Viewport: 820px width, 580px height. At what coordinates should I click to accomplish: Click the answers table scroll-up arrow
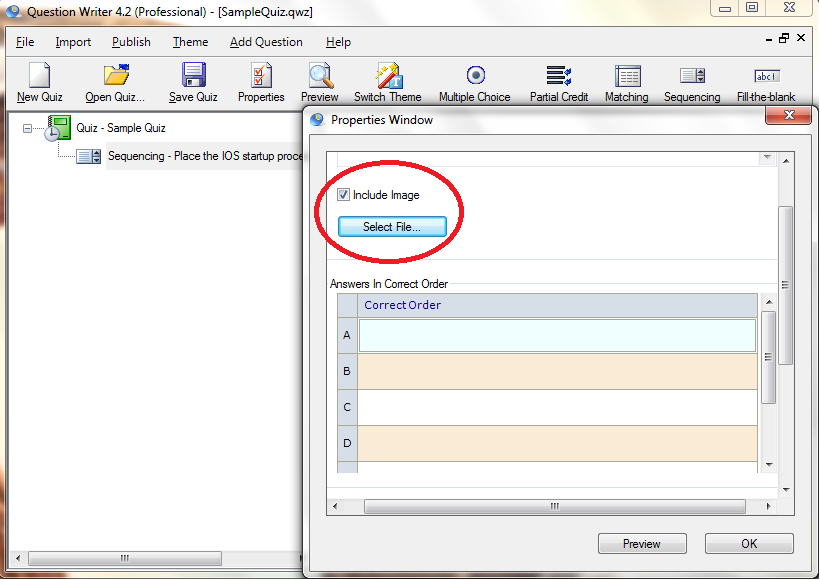coord(769,302)
